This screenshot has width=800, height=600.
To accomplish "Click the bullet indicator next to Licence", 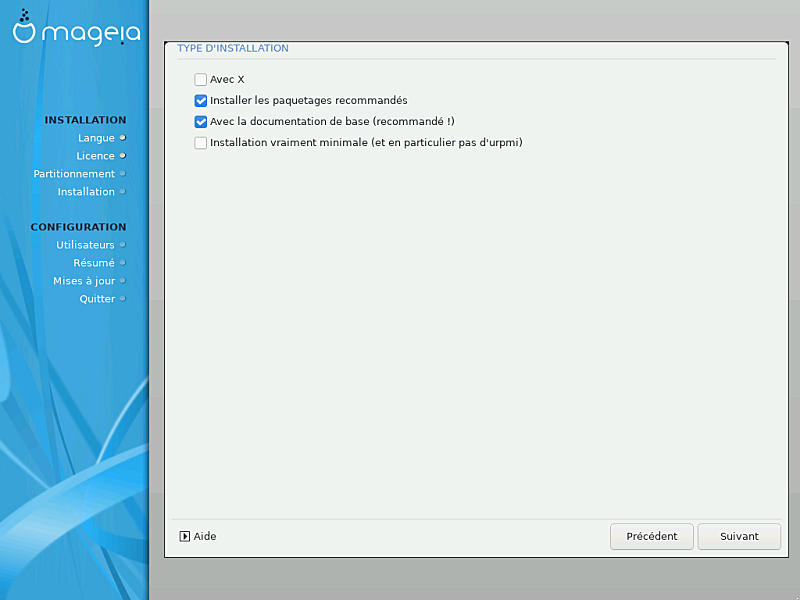I will click(122, 156).
